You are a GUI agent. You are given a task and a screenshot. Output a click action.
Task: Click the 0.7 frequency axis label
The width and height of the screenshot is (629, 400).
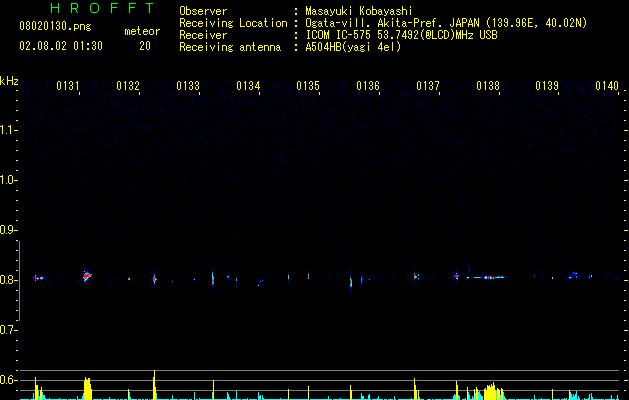[8, 330]
